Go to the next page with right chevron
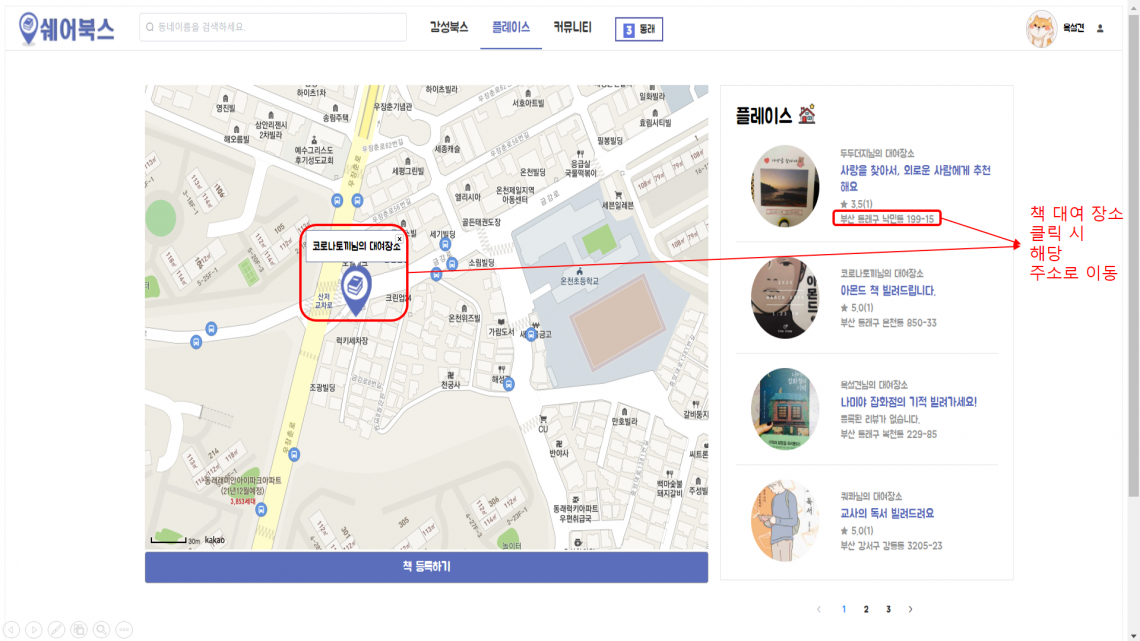 click(910, 609)
